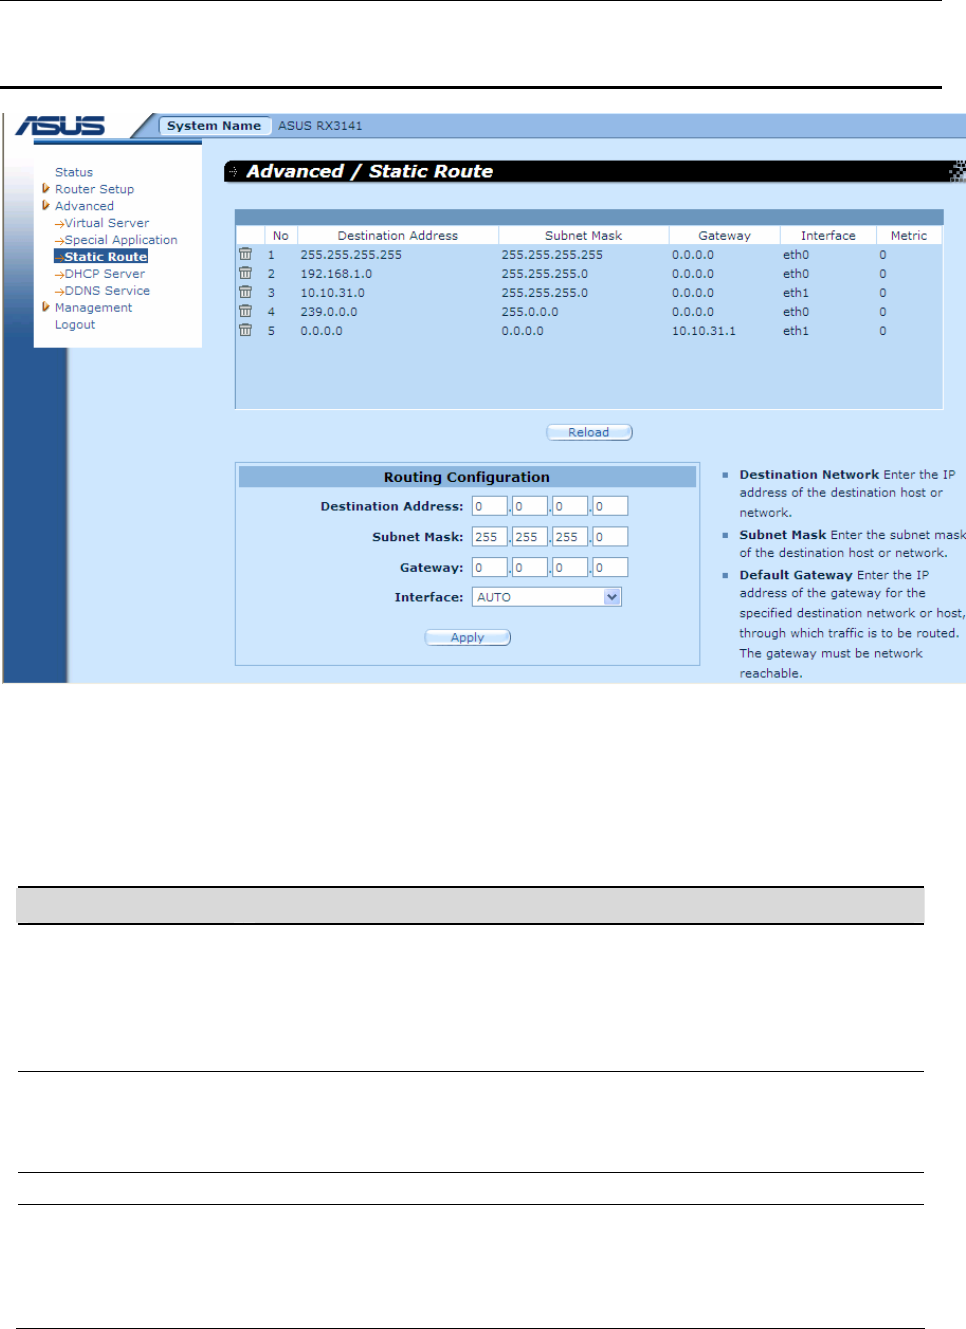Open the Management section
Screen dimensions: 966x1329
93,308
